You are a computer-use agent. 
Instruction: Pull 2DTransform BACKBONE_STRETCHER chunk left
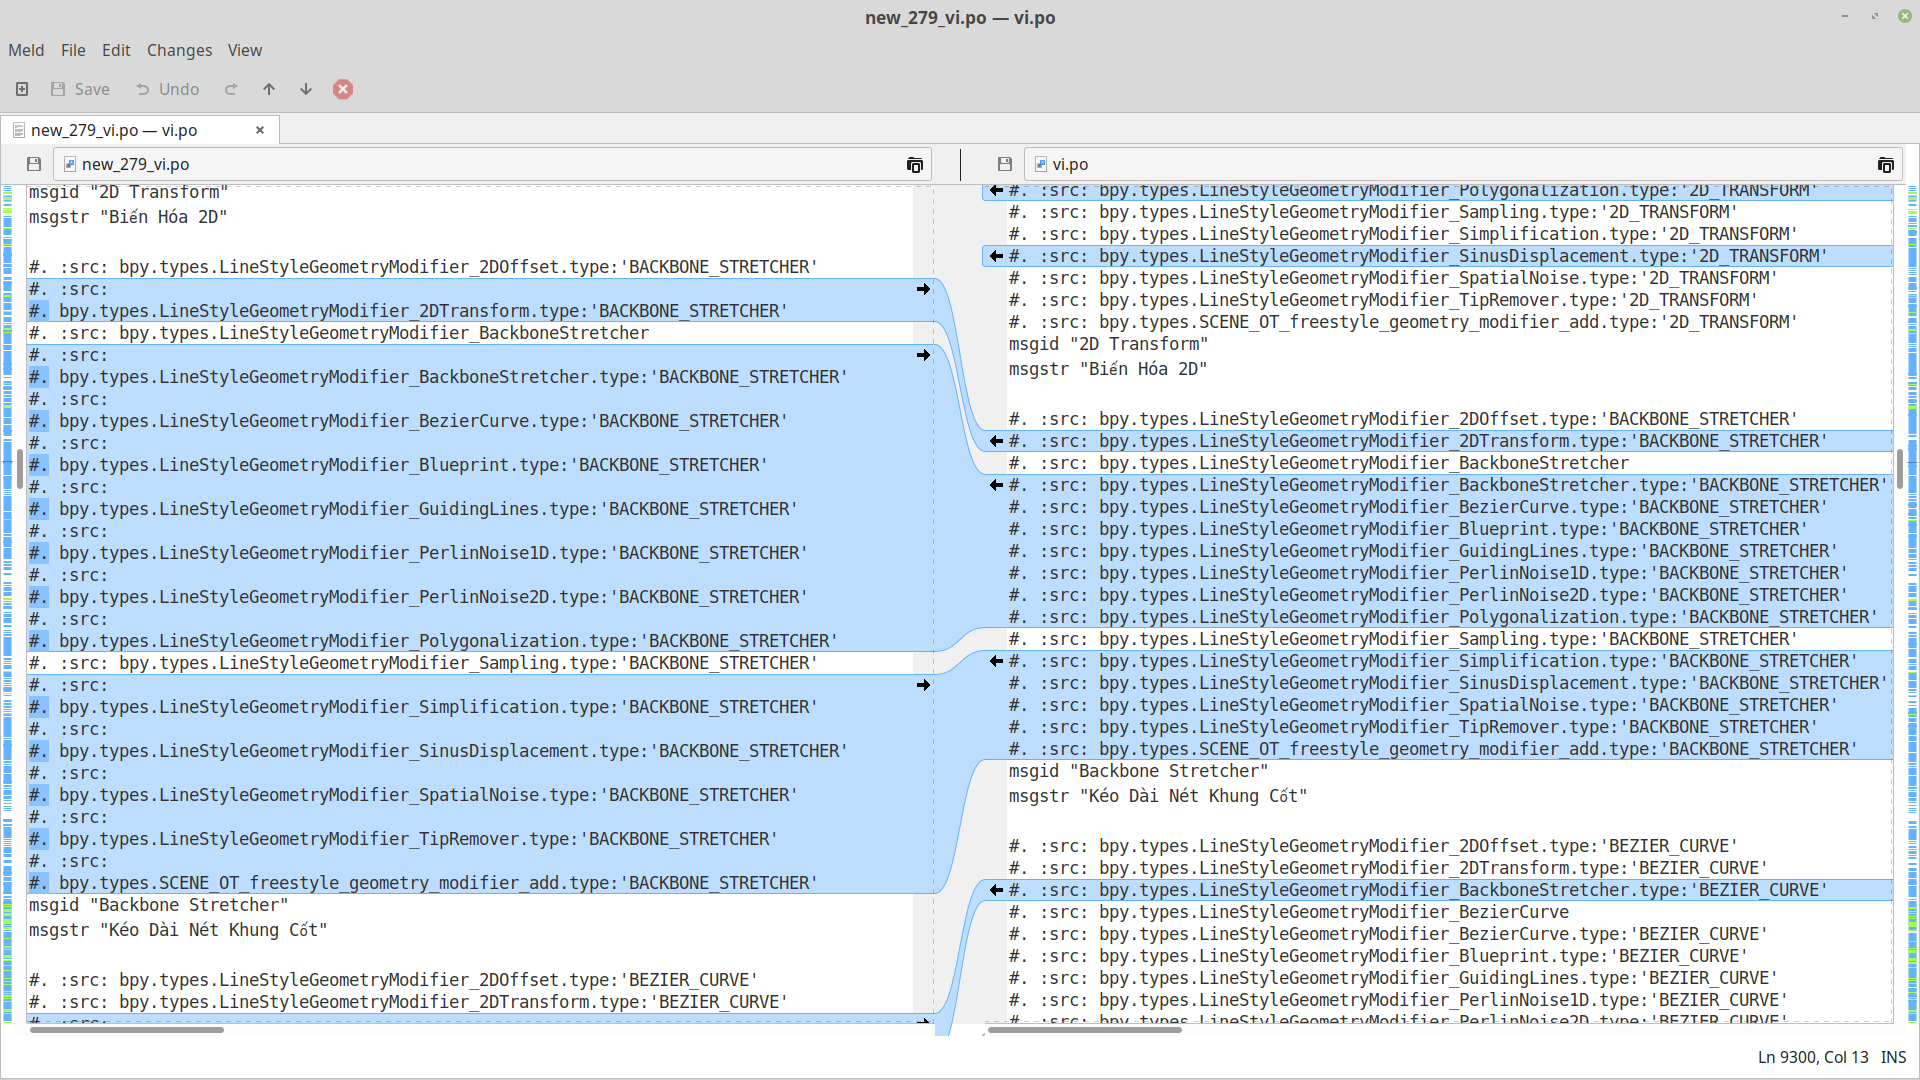click(x=996, y=441)
